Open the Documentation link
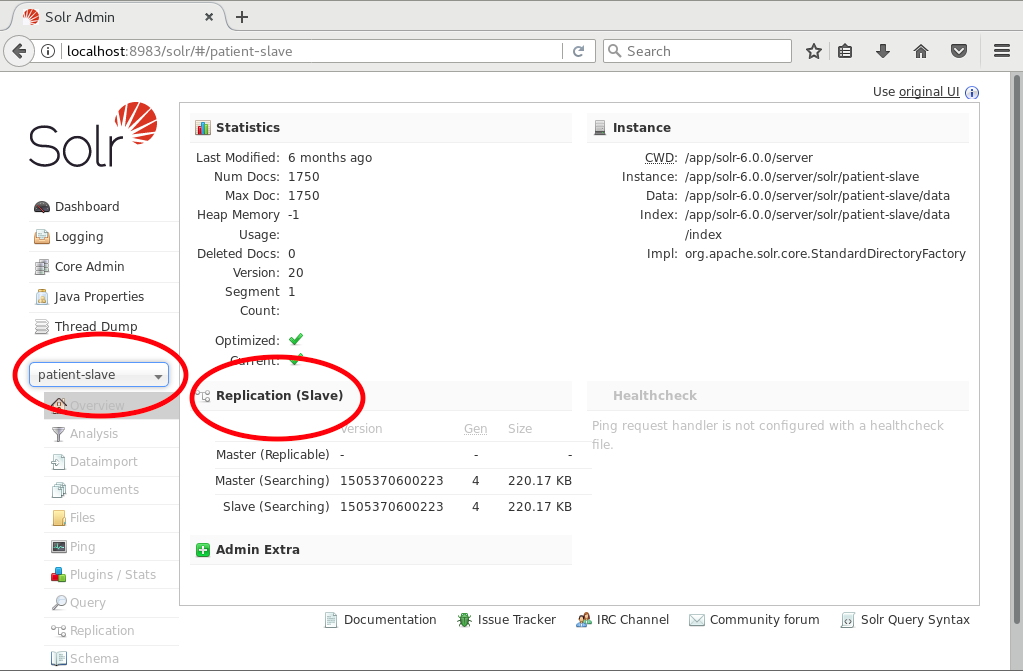 (390, 619)
